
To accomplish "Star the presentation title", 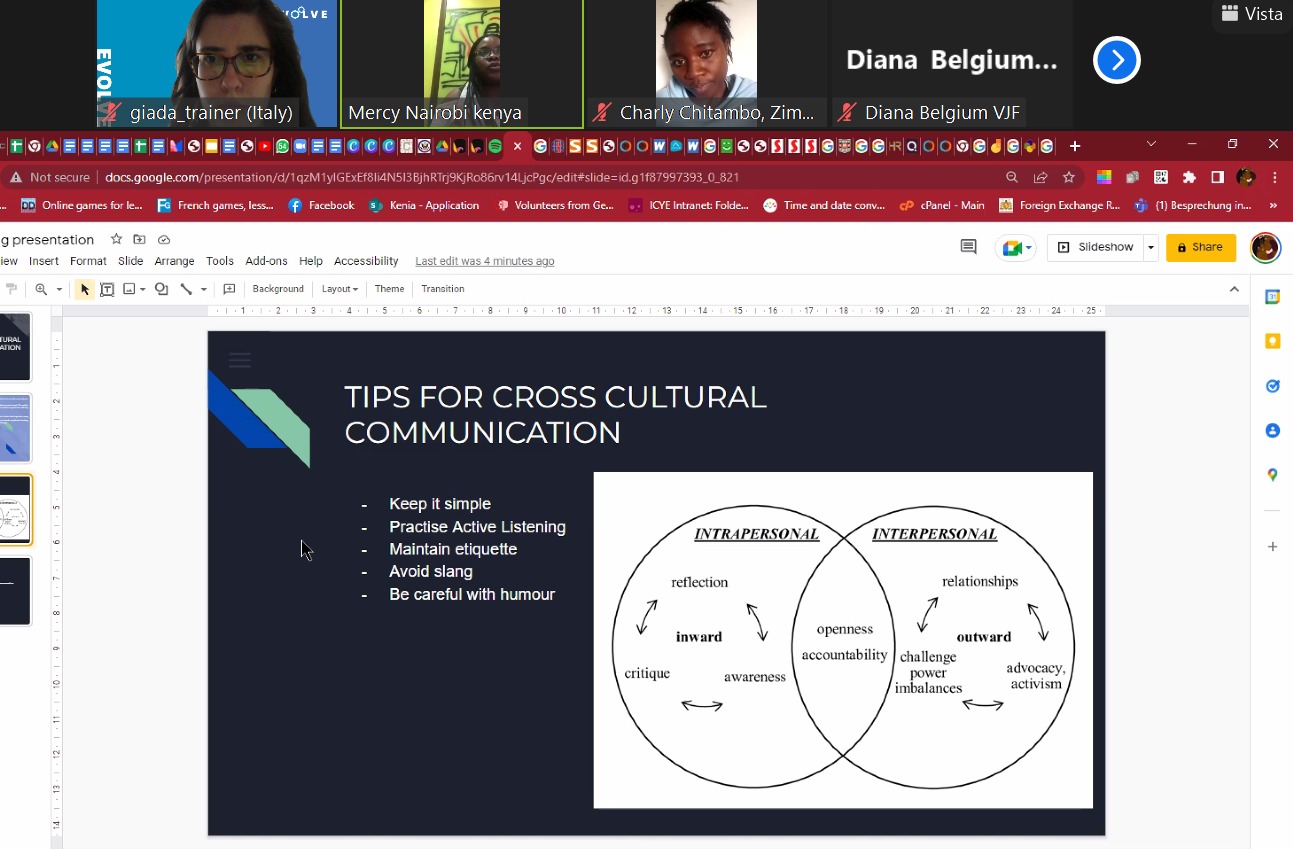I will point(116,240).
